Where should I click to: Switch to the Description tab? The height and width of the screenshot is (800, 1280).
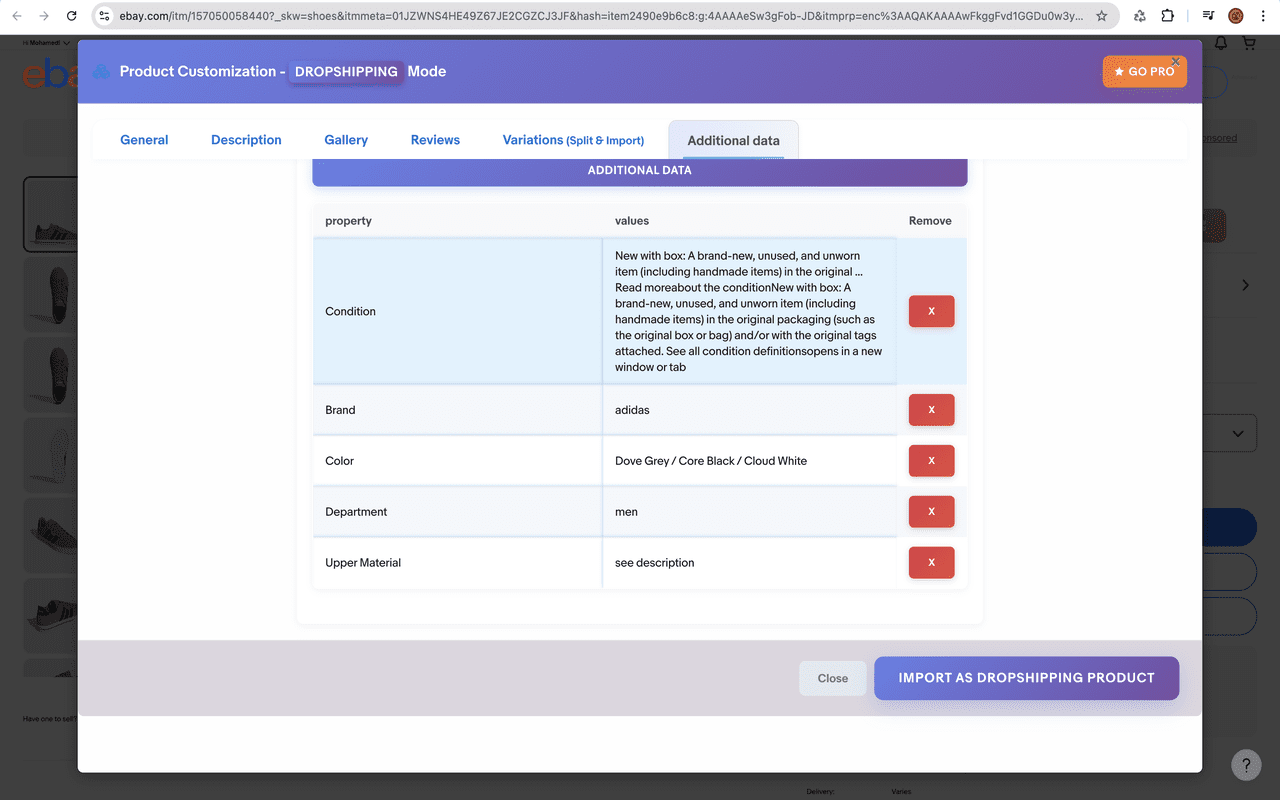[x=246, y=139]
